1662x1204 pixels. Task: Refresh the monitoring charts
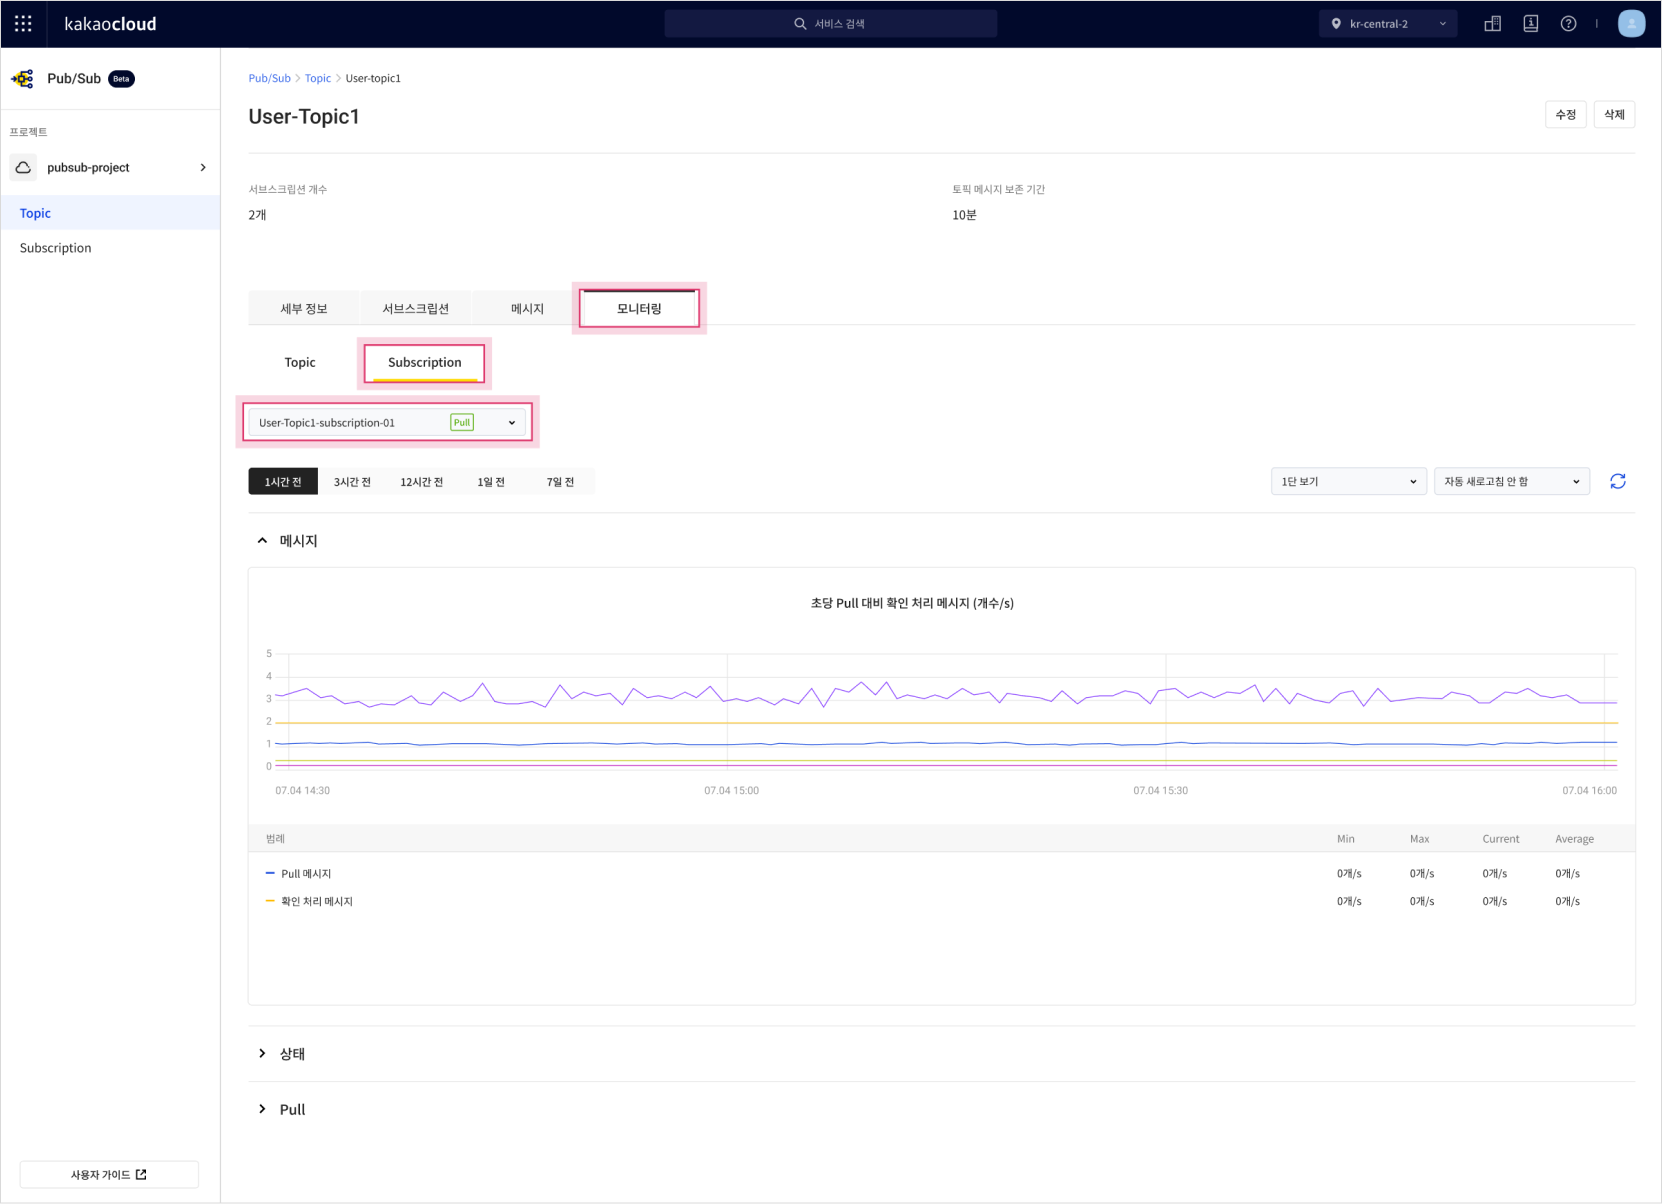click(x=1617, y=482)
